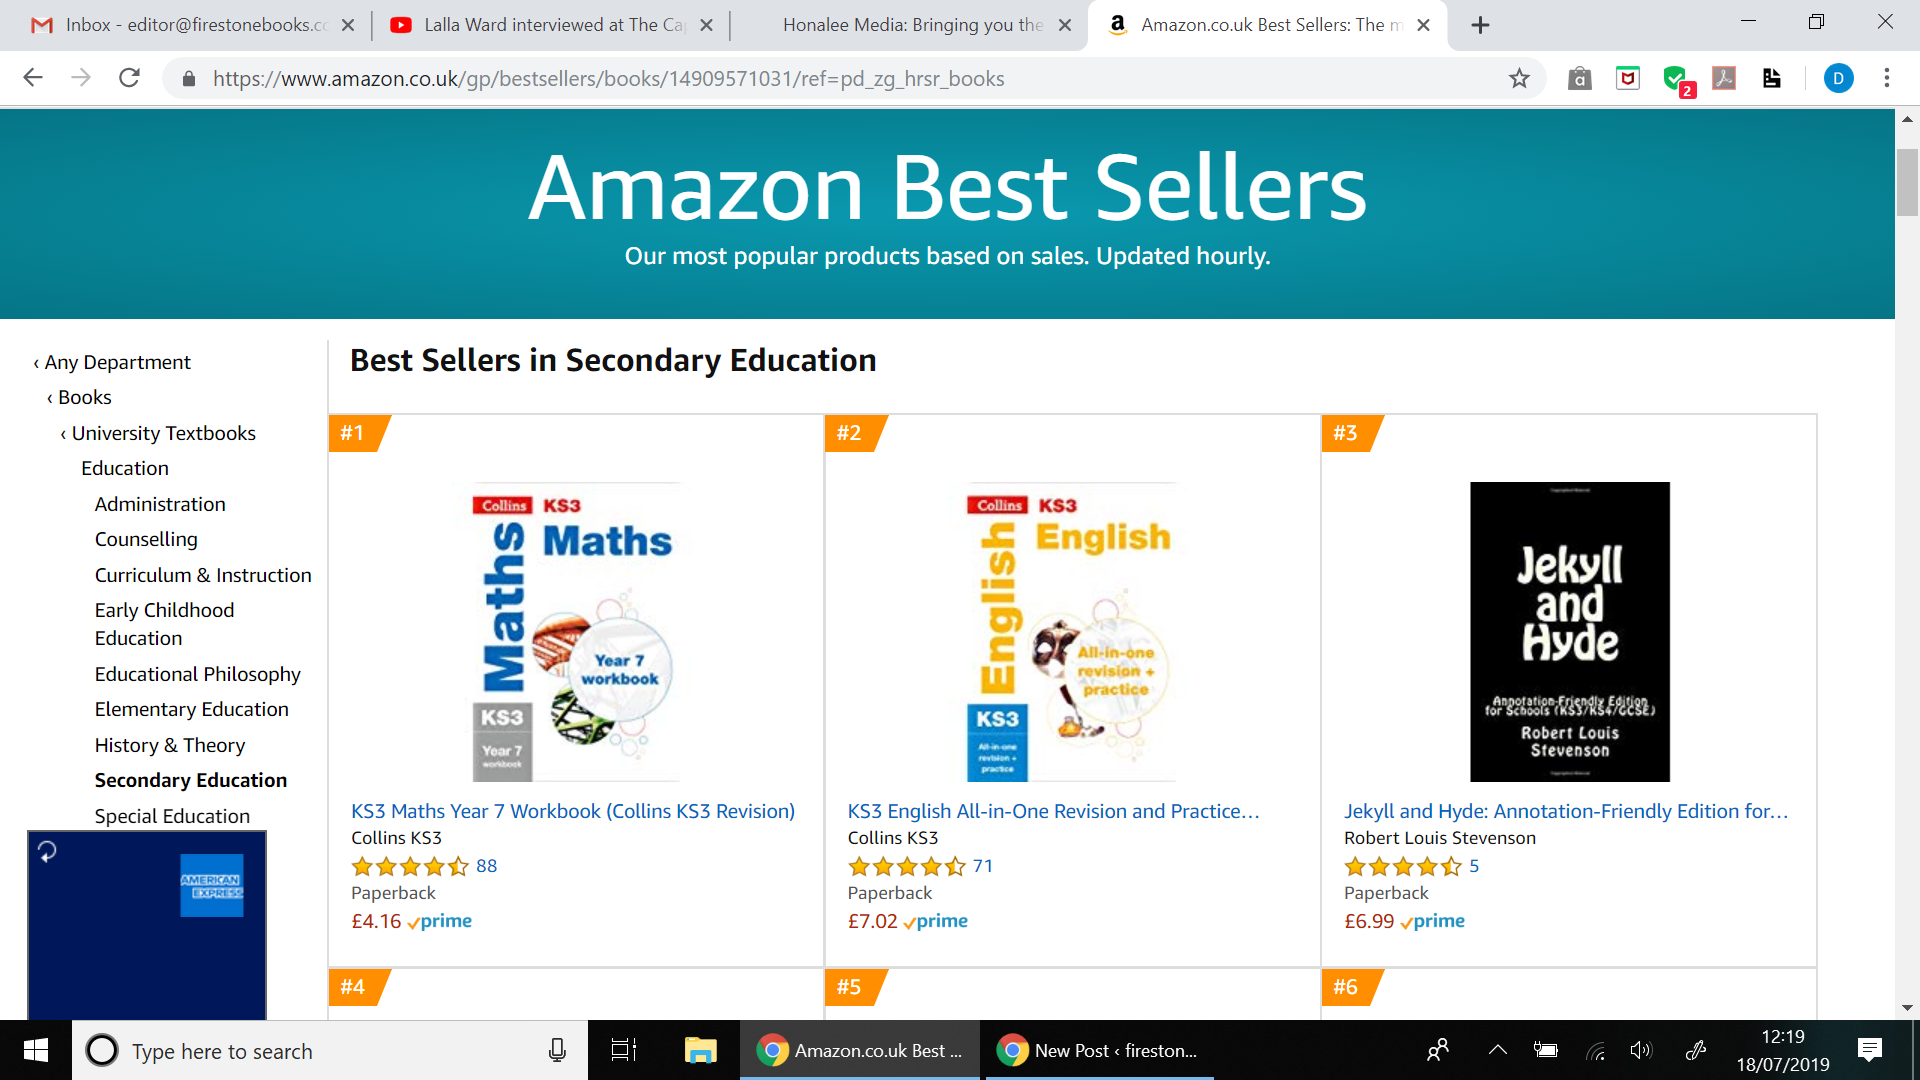Expand hidden icons in the system tray
The width and height of the screenshot is (1920, 1080).
(1497, 1050)
